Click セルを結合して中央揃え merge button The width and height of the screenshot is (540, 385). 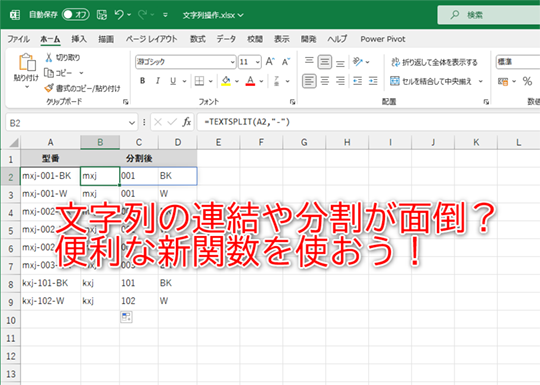click(x=430, y=81)
